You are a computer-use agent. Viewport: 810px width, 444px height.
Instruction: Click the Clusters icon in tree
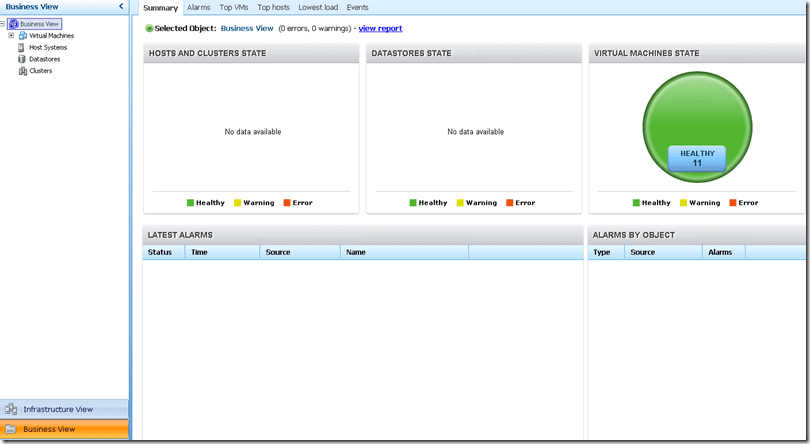(22, 71)
